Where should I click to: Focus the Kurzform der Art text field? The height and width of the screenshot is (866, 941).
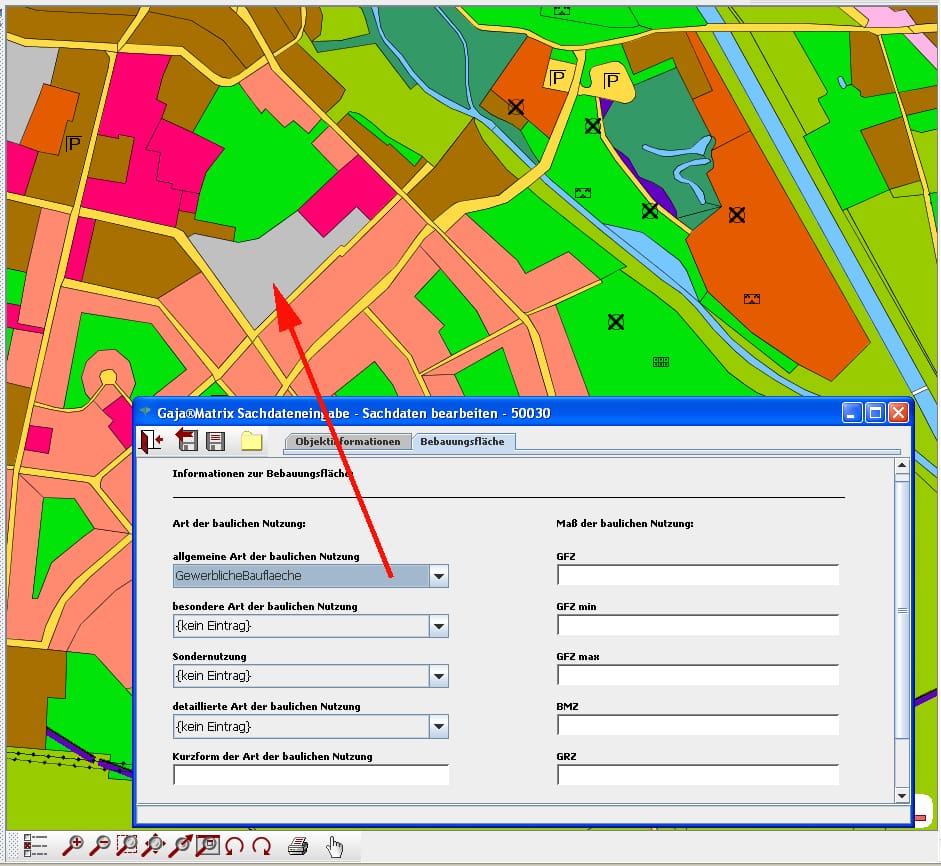(310, 775)
